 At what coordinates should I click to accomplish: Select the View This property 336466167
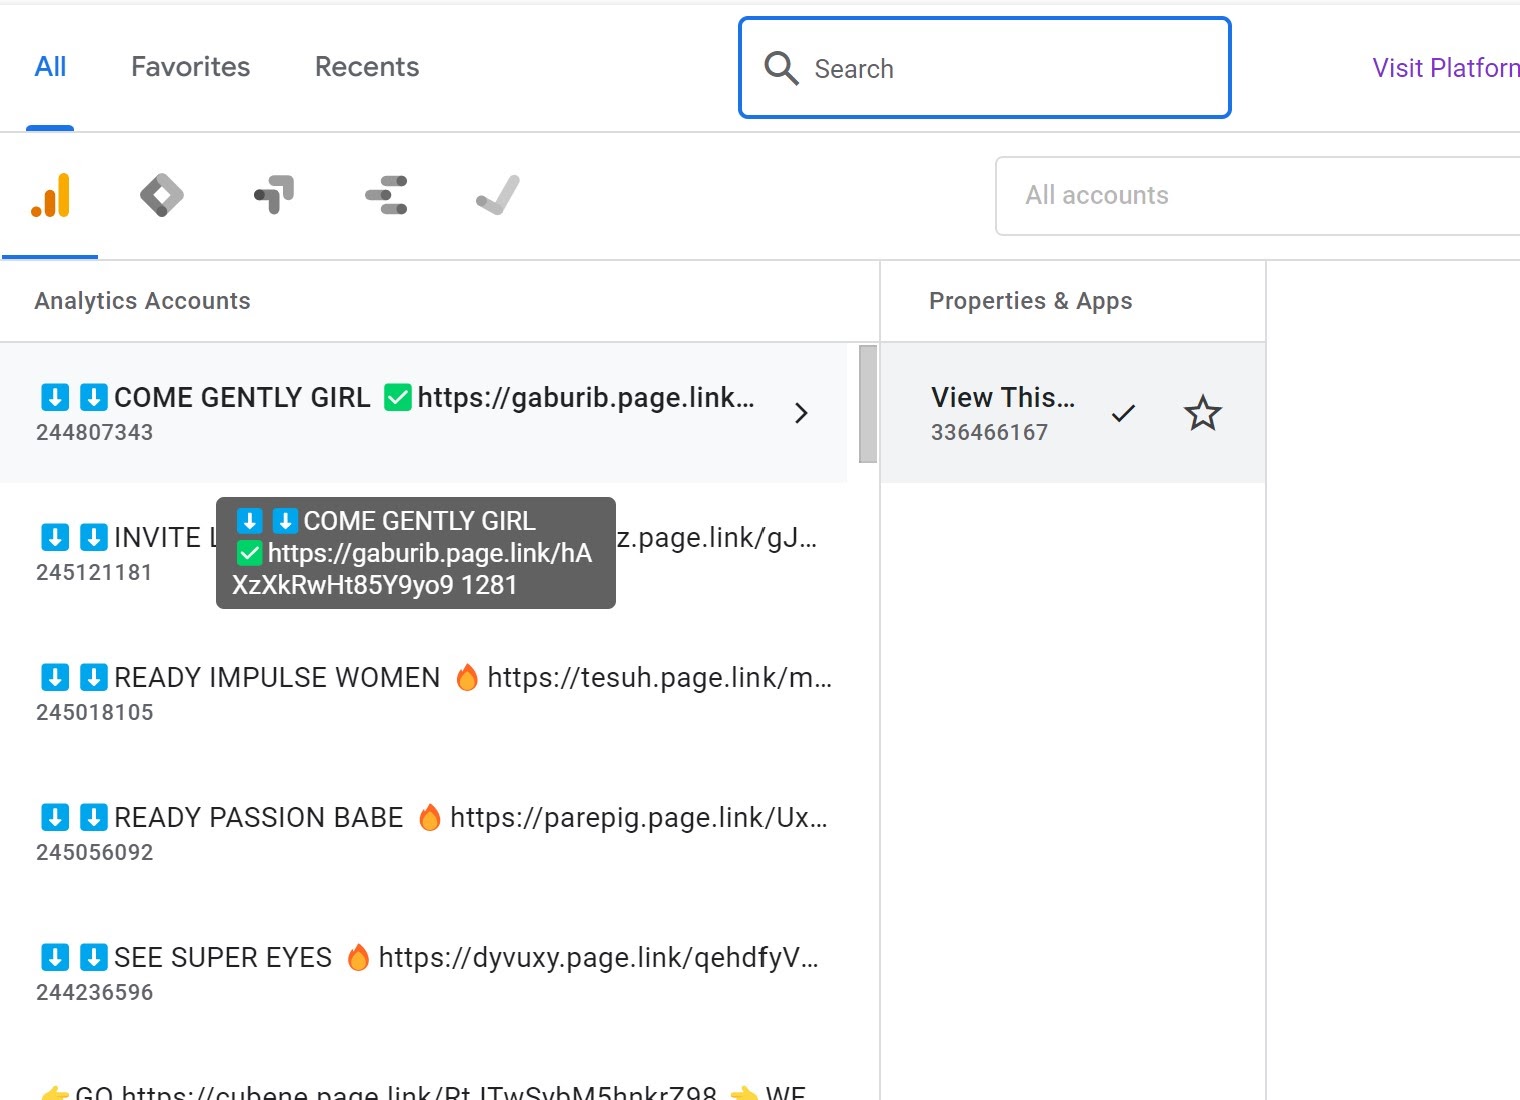click(1073, 413)
